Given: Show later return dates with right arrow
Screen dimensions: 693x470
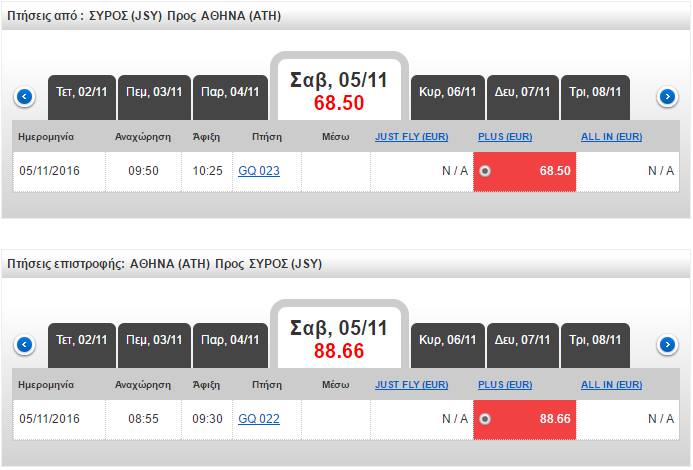Looking at the screenshot, I should pos(667,345).
